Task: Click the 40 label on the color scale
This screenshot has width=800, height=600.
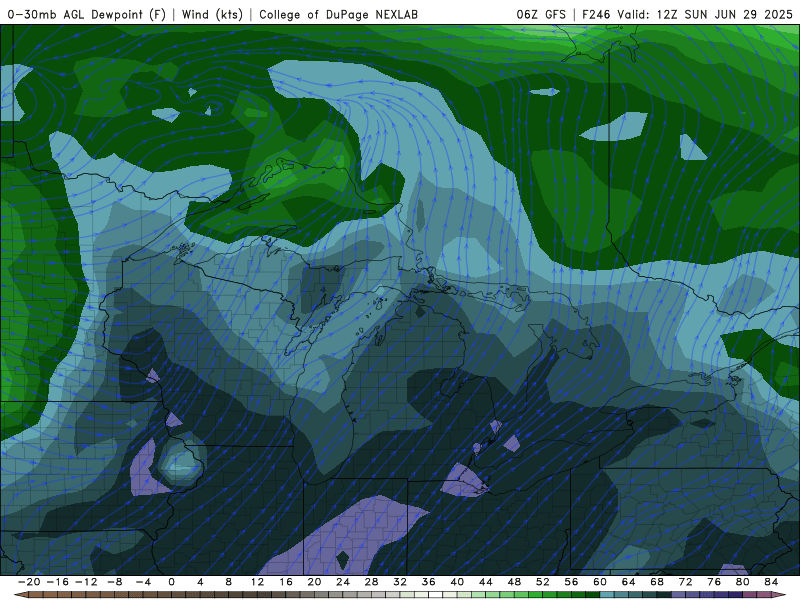Action: 457,582
